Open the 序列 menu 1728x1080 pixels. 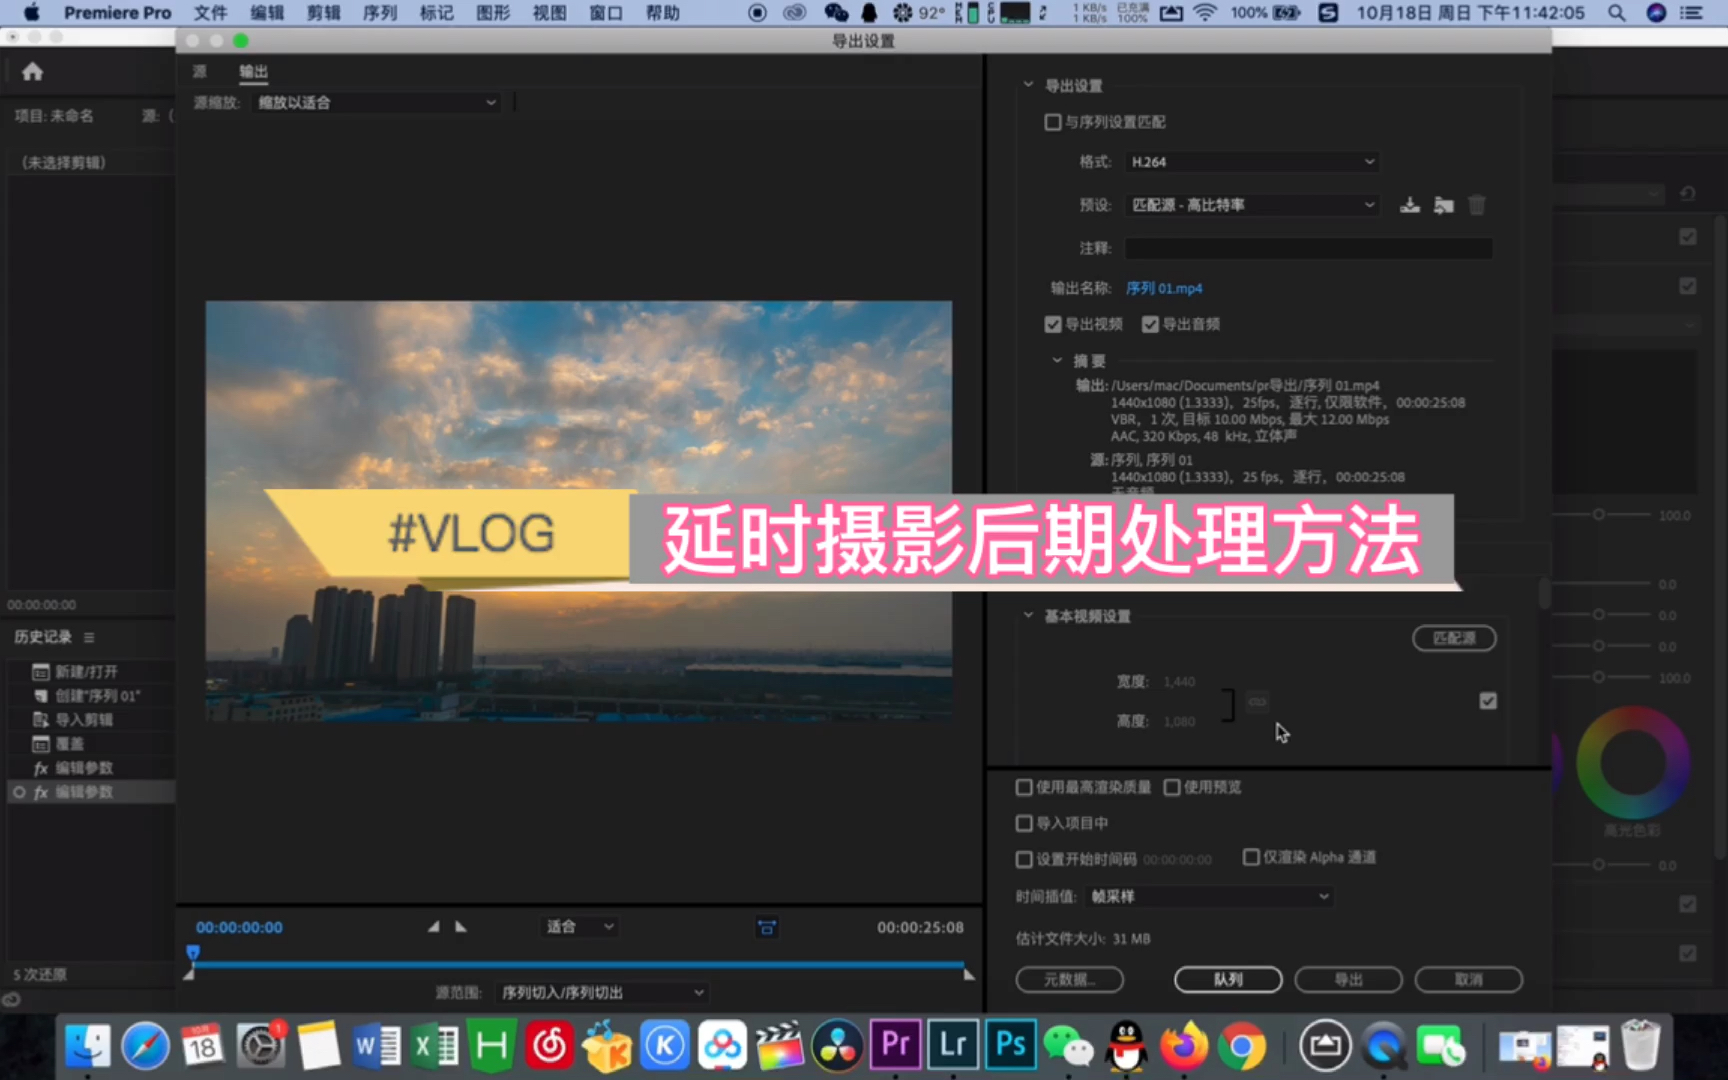click(x=380, y=13)
